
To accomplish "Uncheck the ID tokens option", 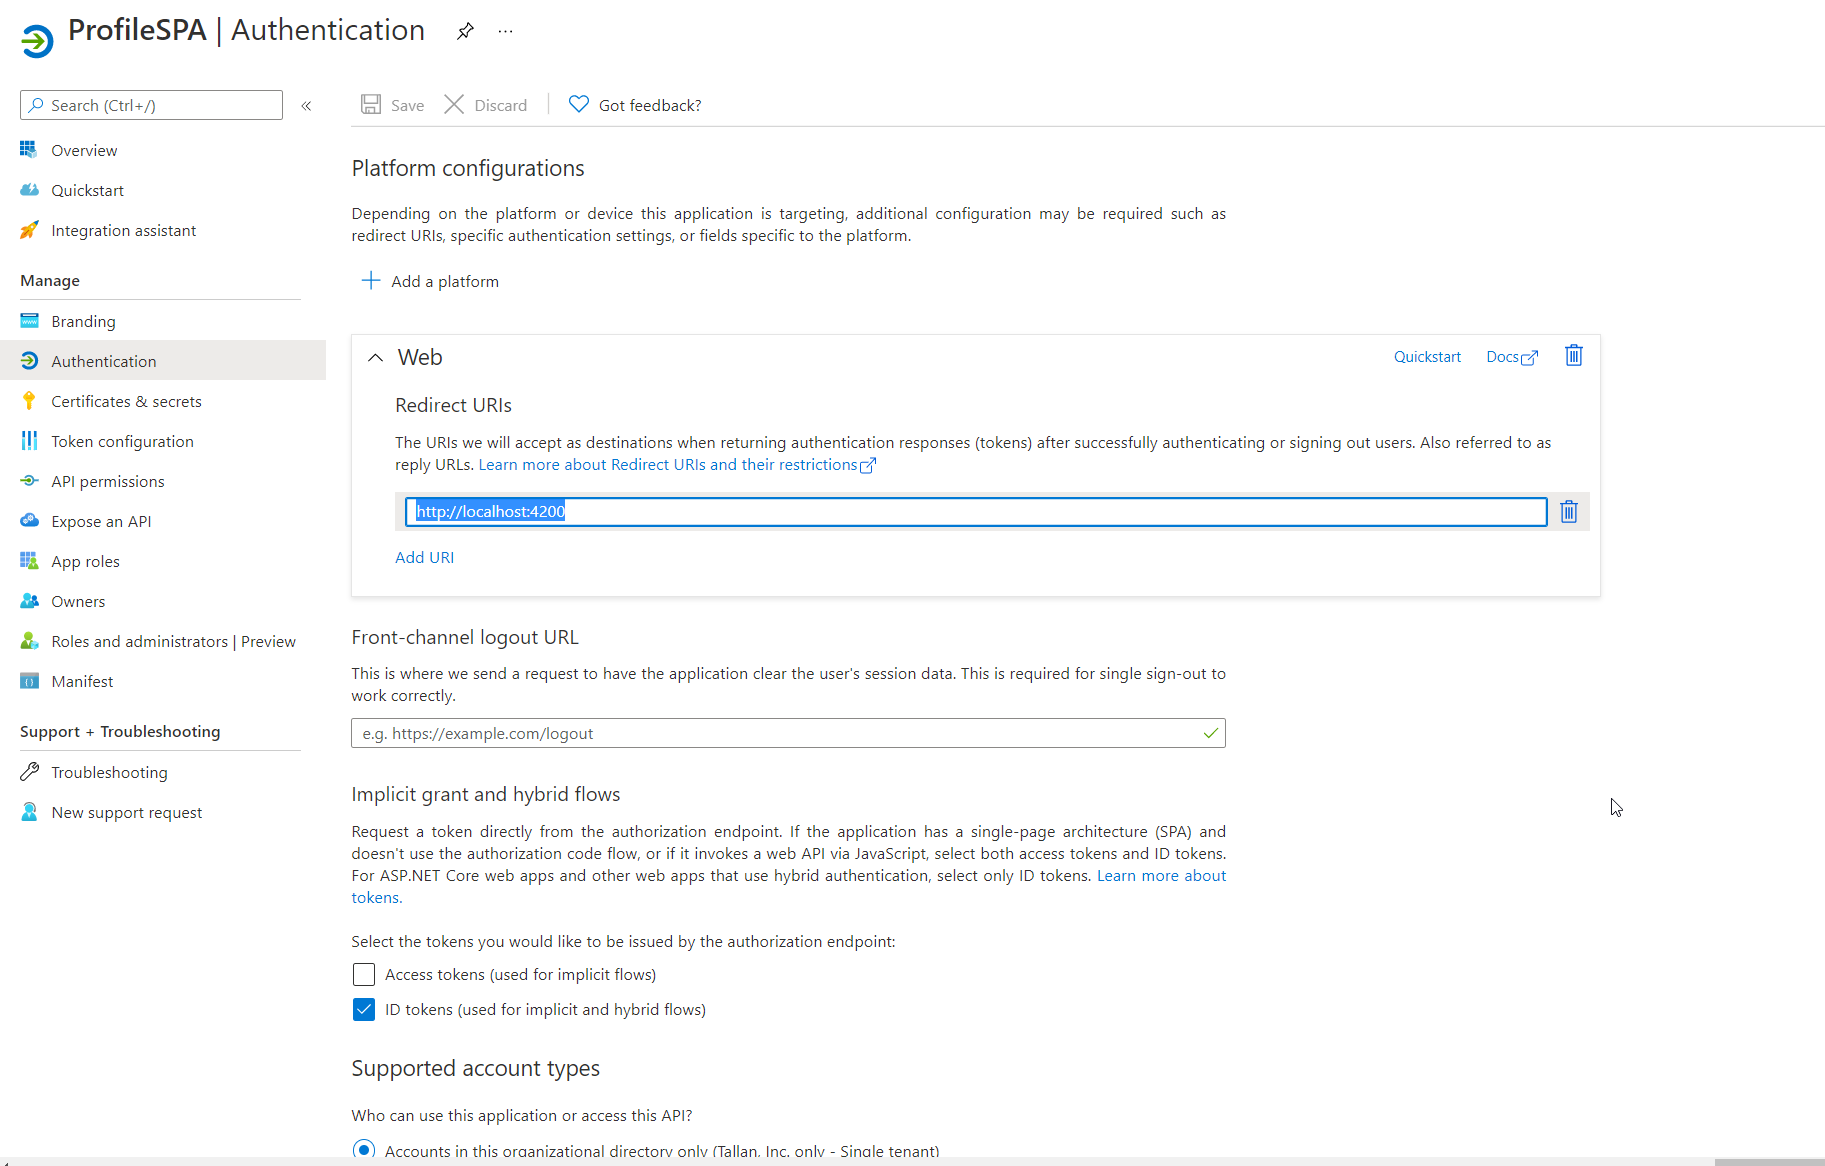I will click(363, 1009).
